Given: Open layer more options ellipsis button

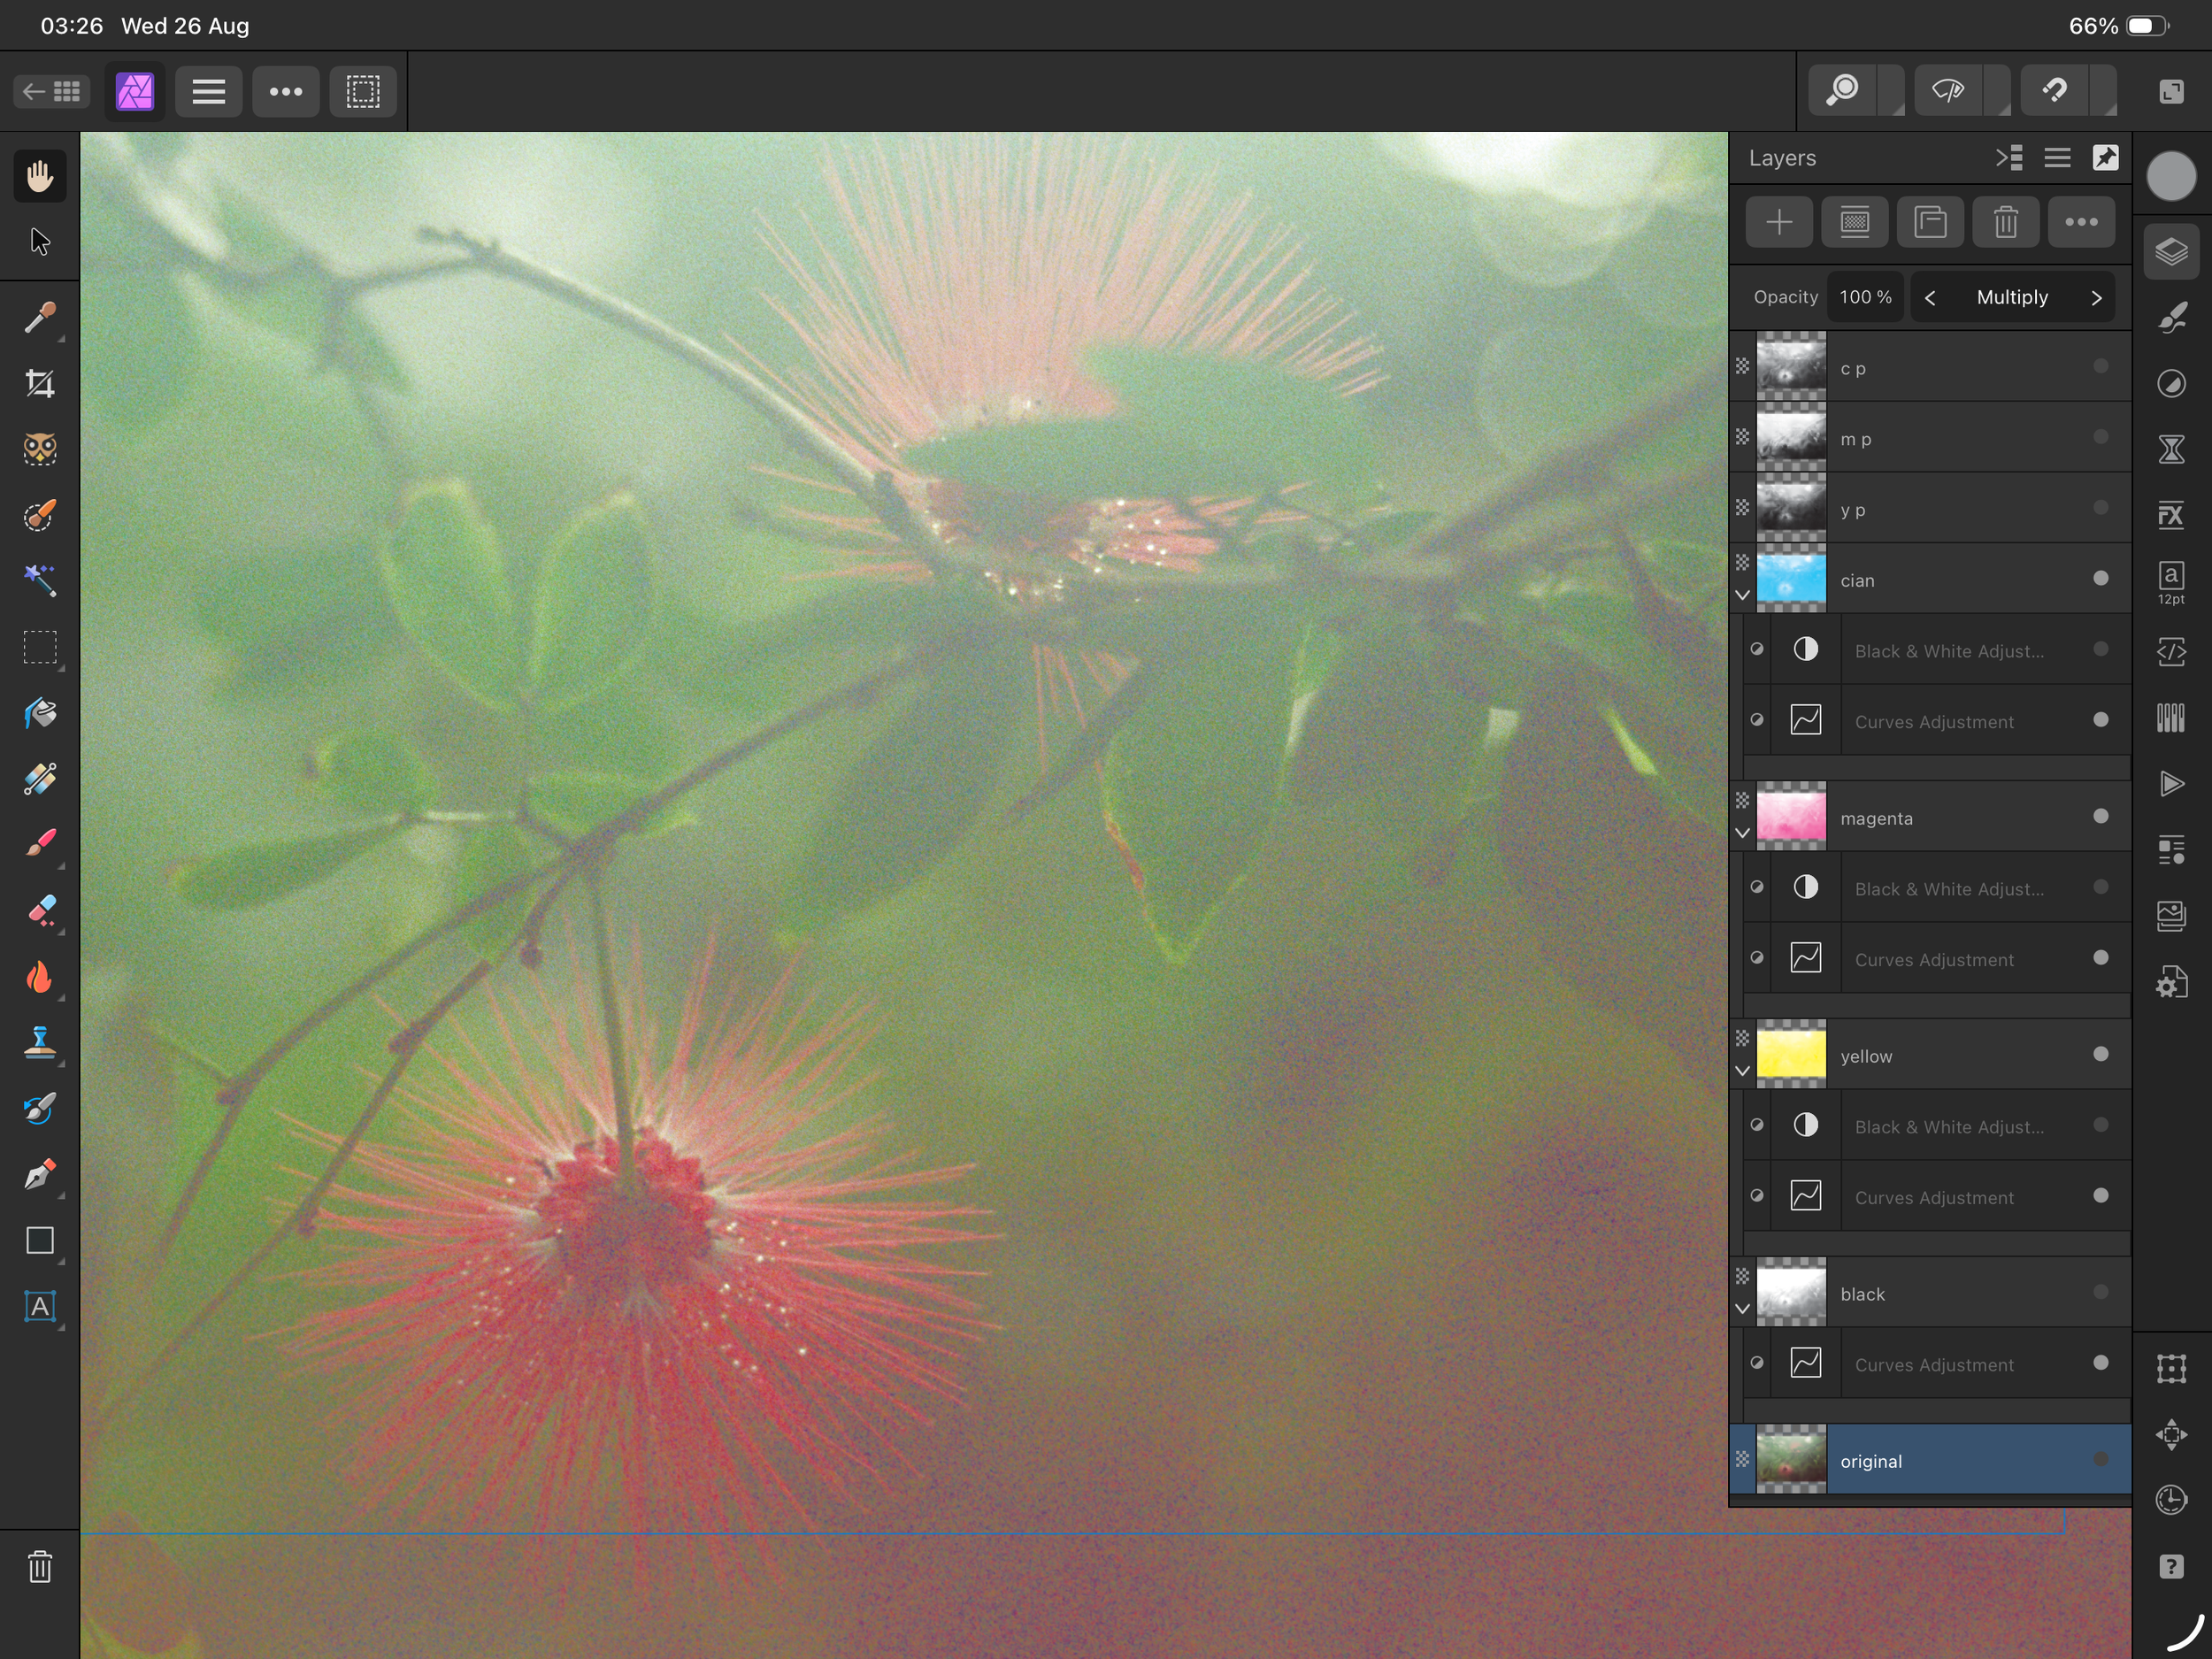Looking at the screenshot, I should pos(2081,222).
